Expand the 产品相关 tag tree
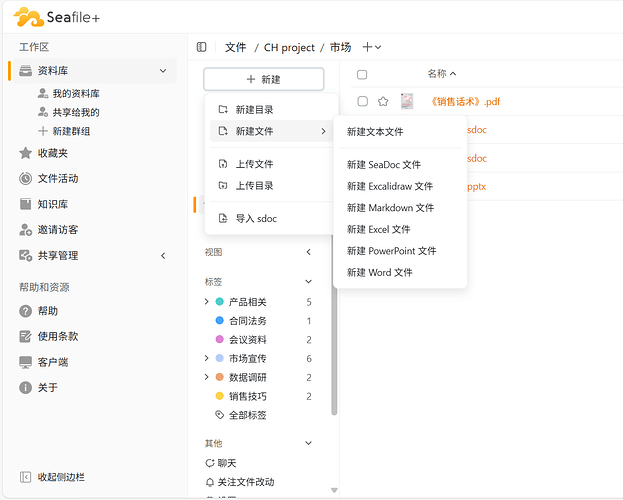The height and width of the screenshot is (500, 623). [x=207, y=302]
